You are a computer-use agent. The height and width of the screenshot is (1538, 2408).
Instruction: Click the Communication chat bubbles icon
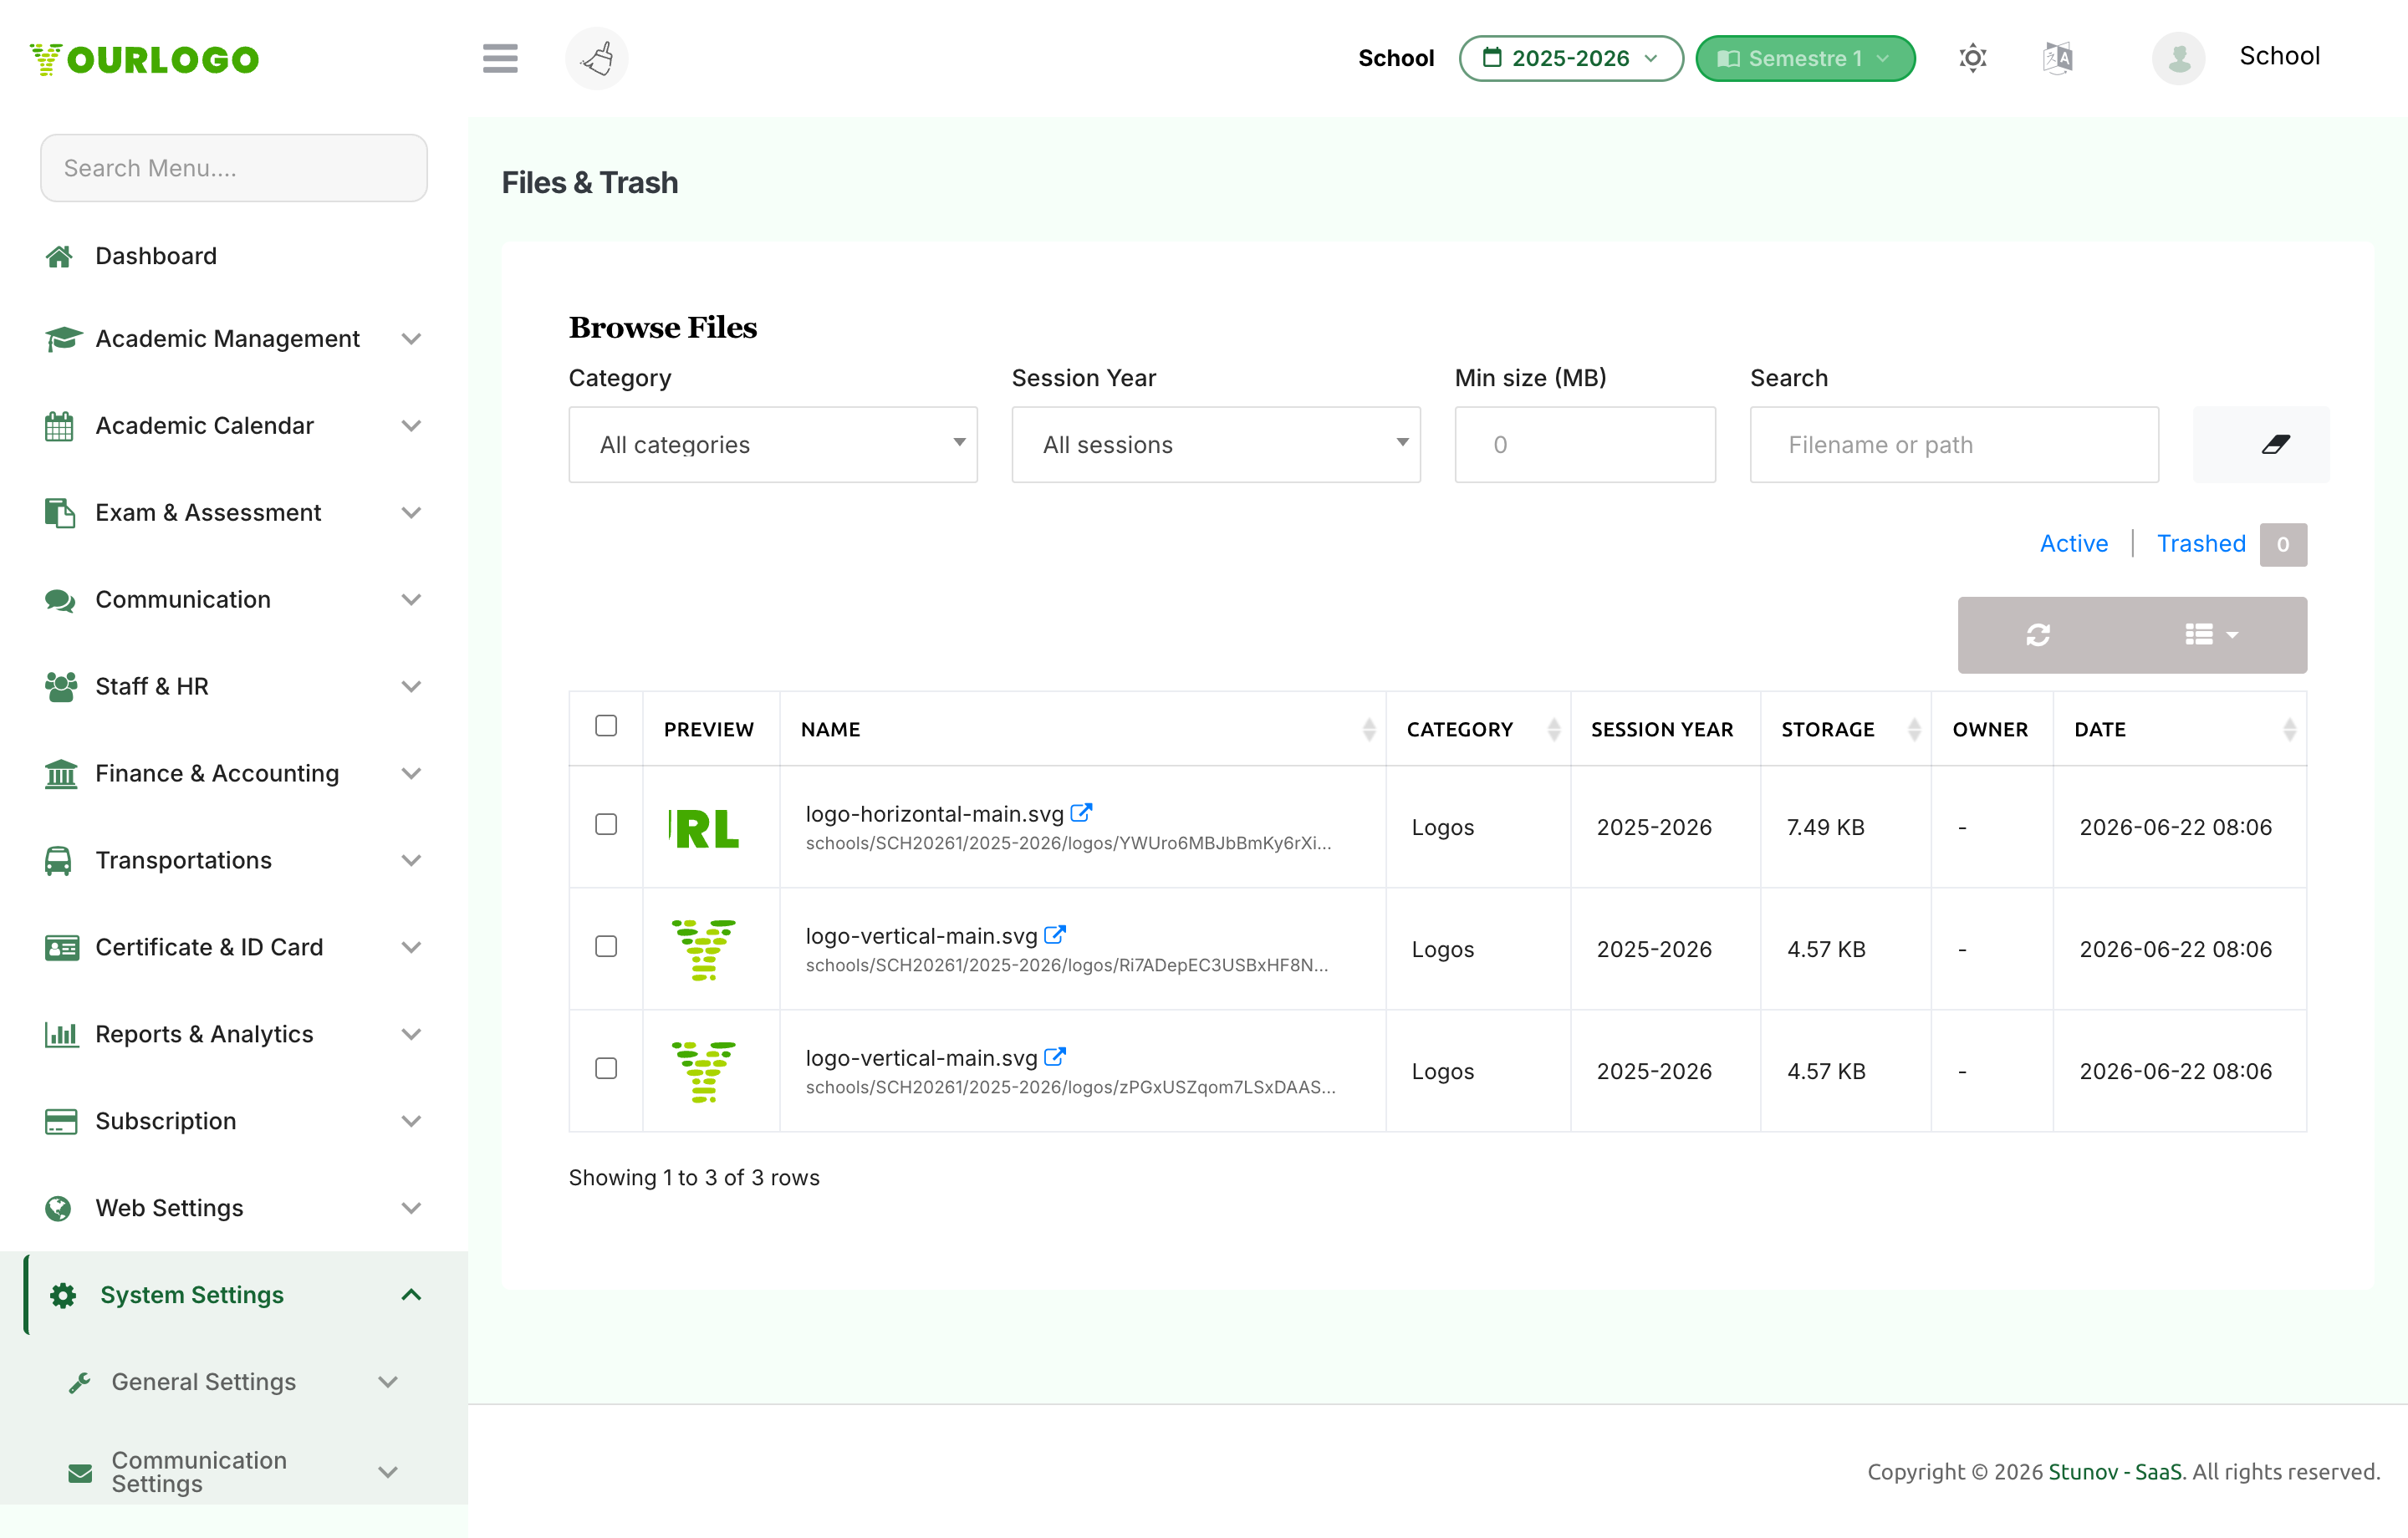pyautogui.click(x=60, y=600)
